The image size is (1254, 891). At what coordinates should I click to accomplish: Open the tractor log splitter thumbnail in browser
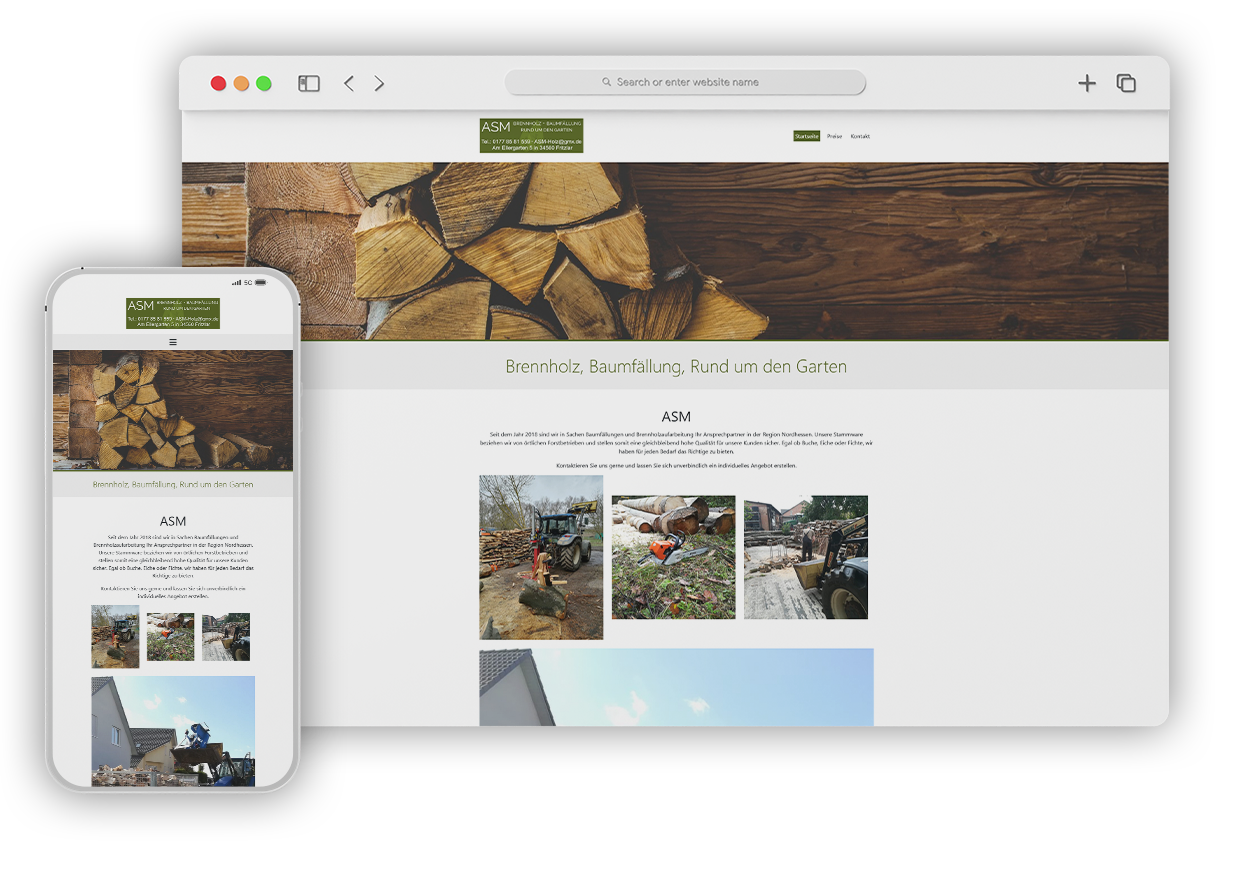(541, 557)
